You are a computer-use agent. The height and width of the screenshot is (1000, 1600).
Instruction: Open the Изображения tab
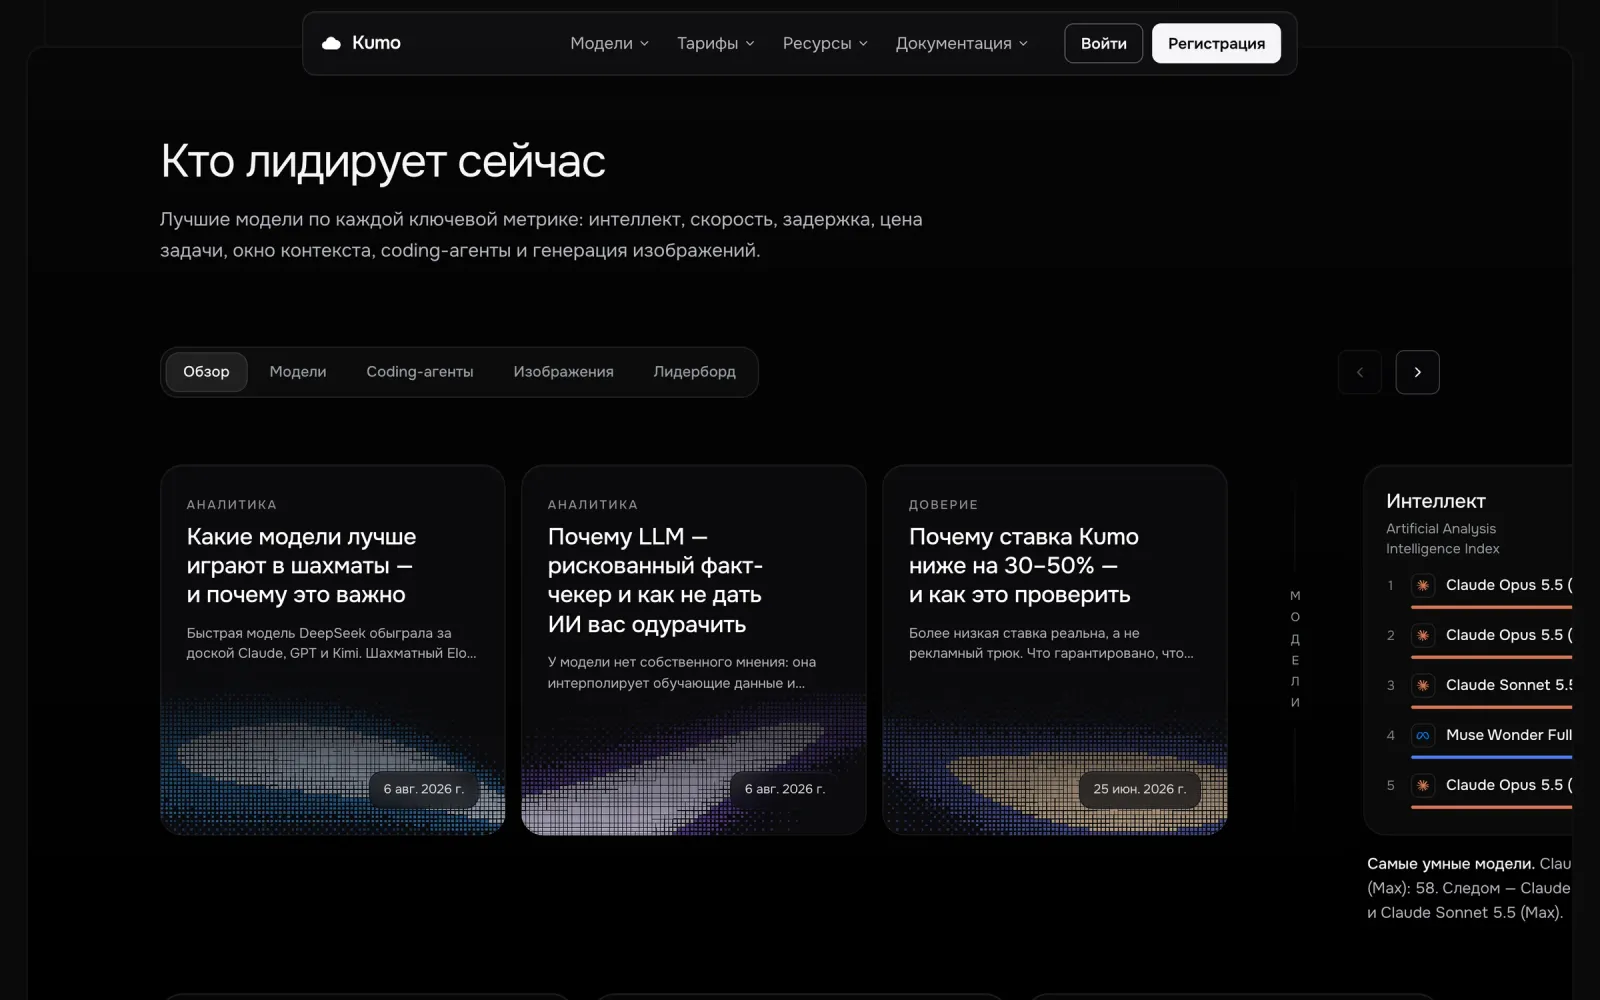[563, 372]
